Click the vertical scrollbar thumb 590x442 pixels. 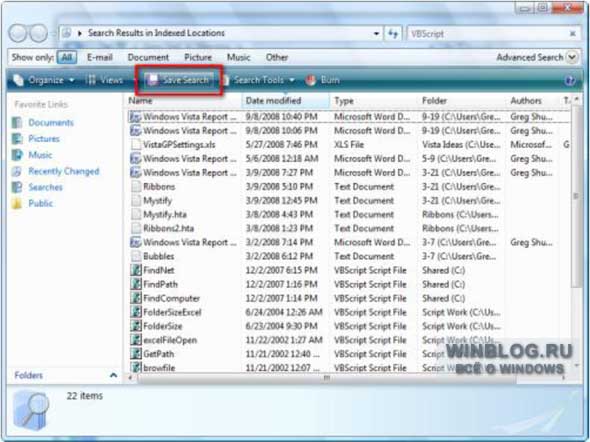[x=575, y=196]
